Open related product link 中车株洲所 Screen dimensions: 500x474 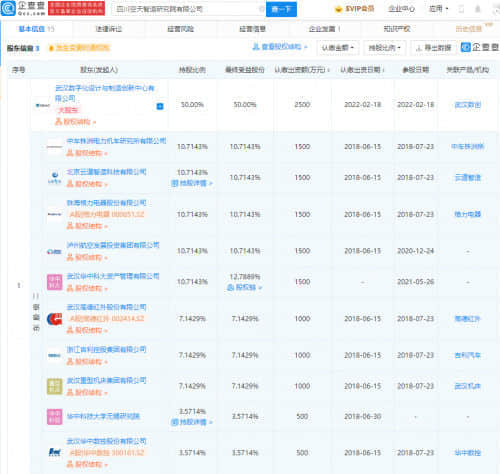[x=467, y=147]
